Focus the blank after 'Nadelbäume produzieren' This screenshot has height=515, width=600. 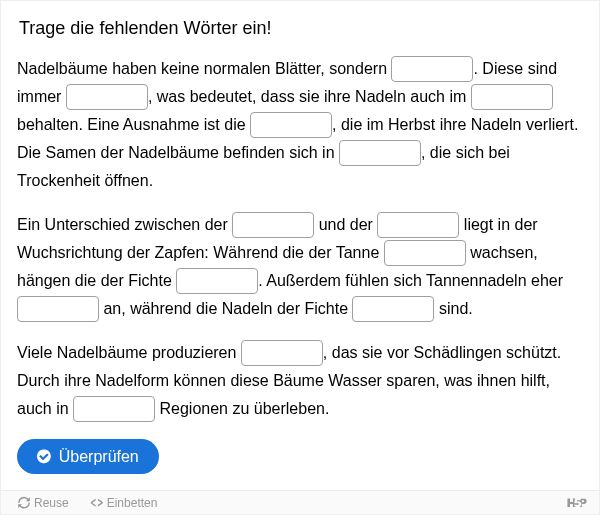pos(282,353)
